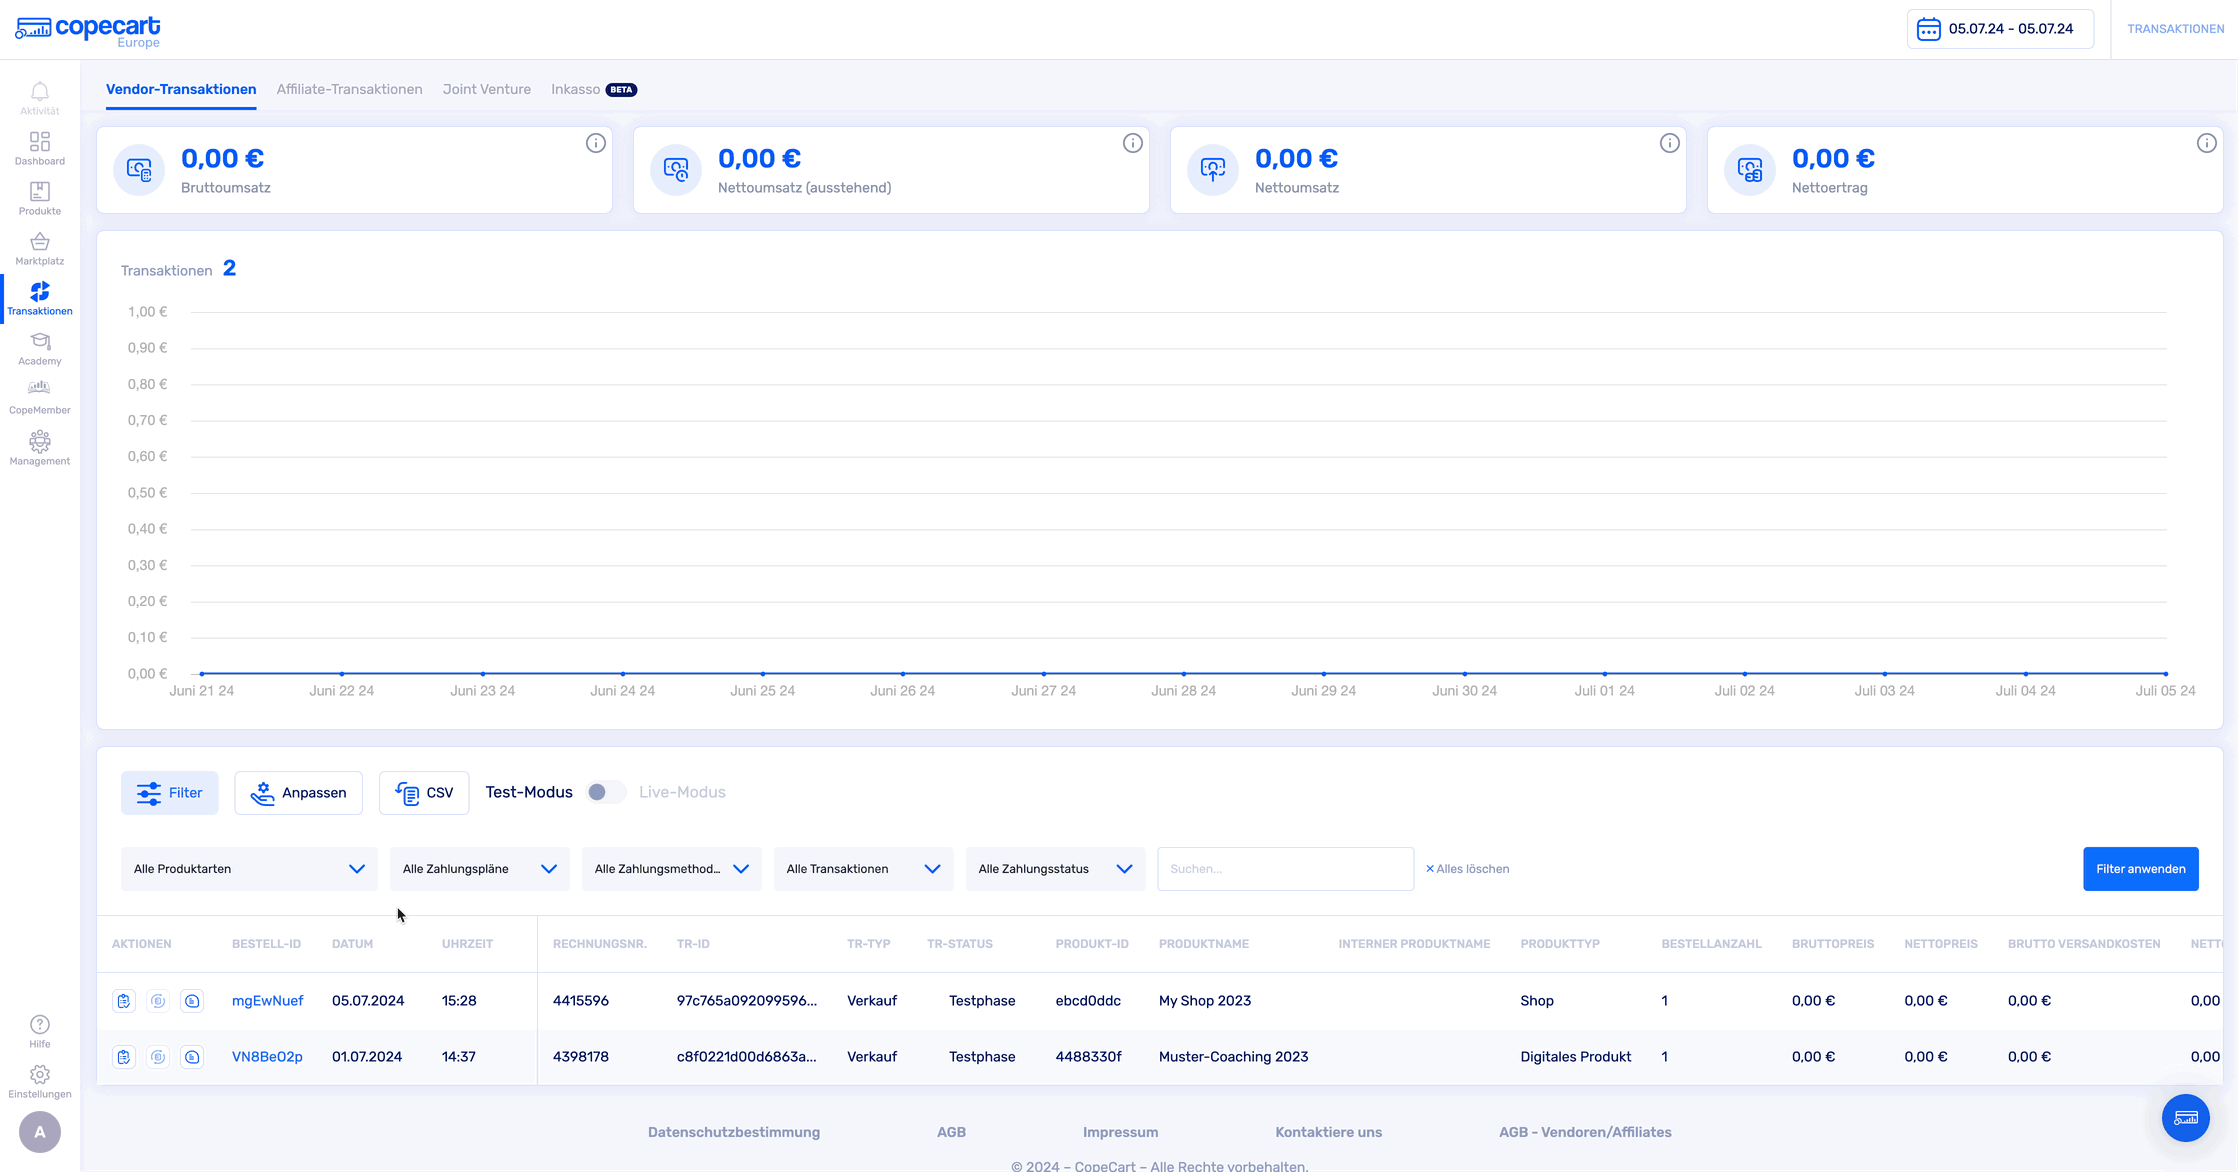The image size is (2238, 1172).
Task: Click the Suchen search field
Action: tap(1284, 869)
